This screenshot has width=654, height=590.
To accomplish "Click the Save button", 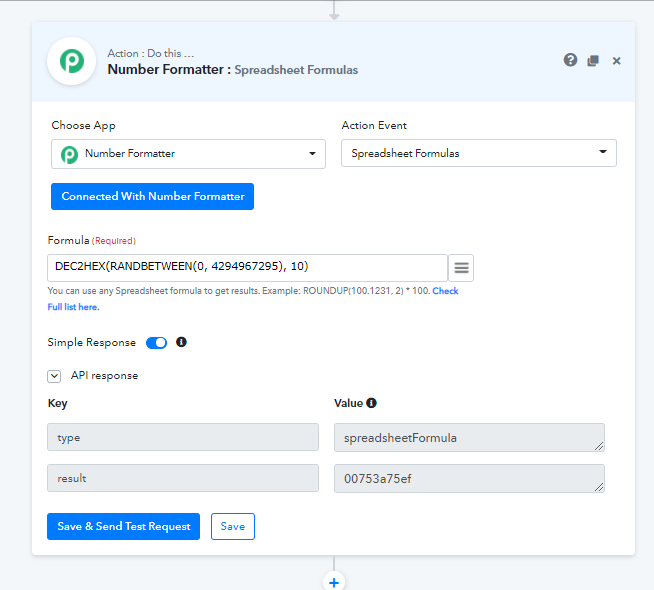I will click(x=233, y=526).
